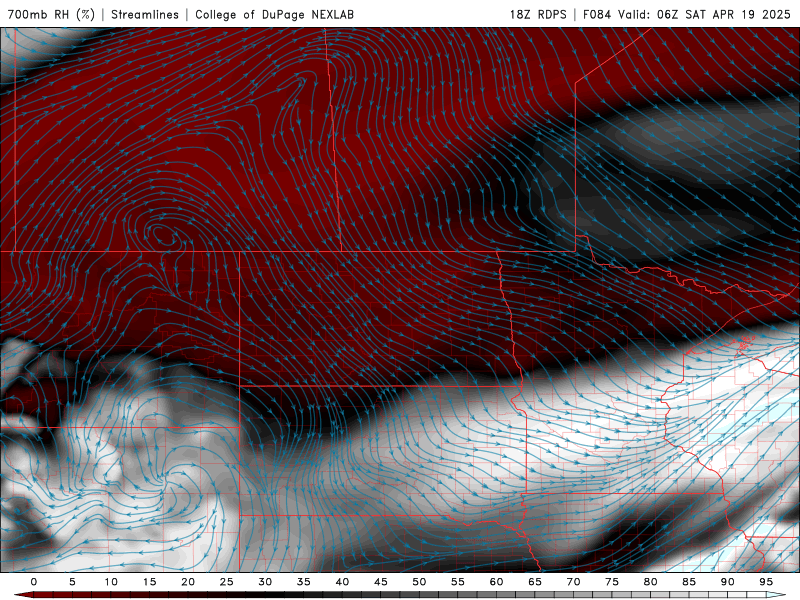Click the "45" colorbar tick label
The width and height of the screenshot is (800, 600).
point(381,582)
